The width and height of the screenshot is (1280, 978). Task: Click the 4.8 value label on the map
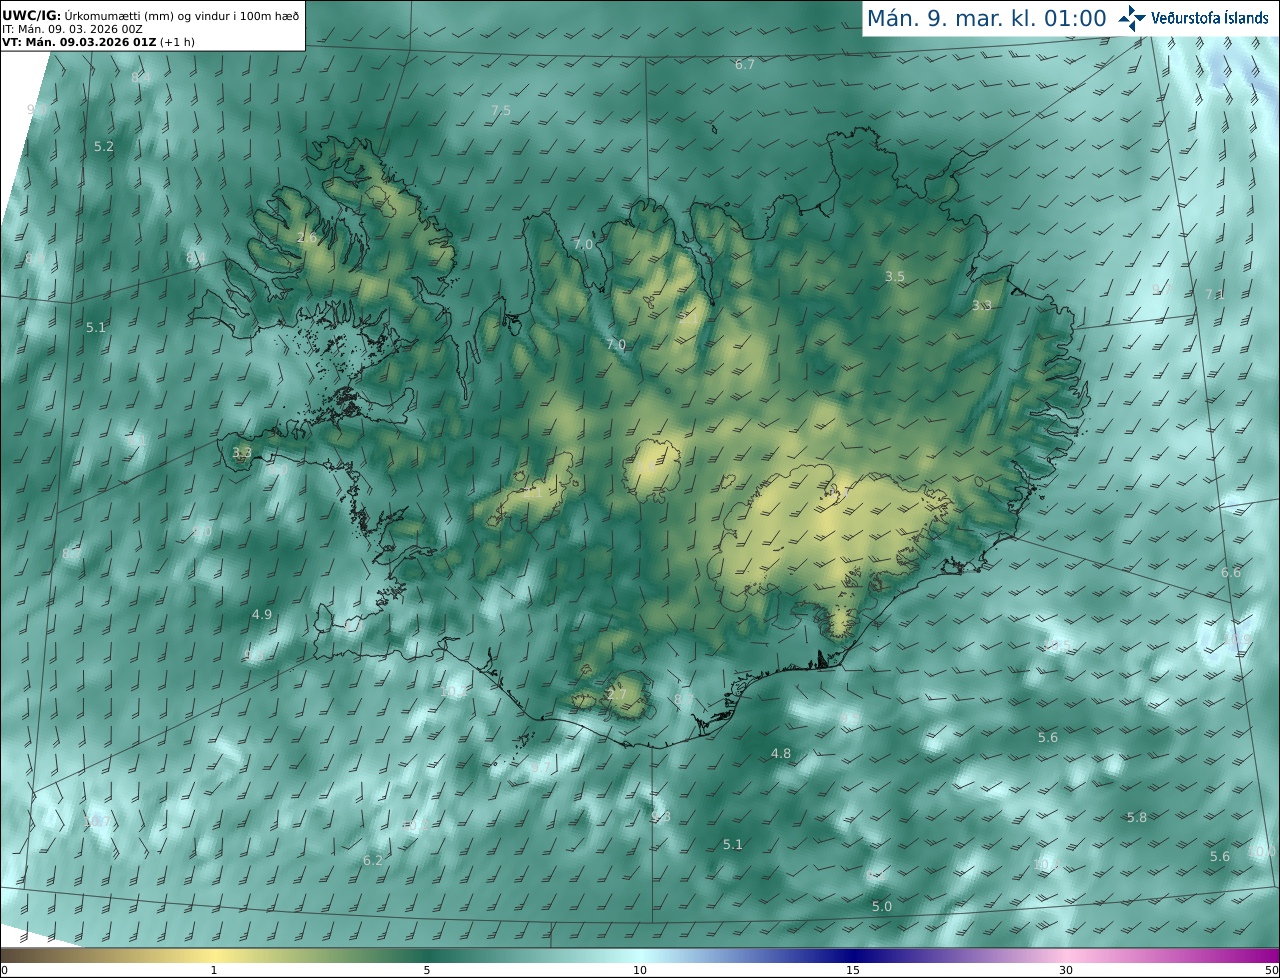(781, 753)
